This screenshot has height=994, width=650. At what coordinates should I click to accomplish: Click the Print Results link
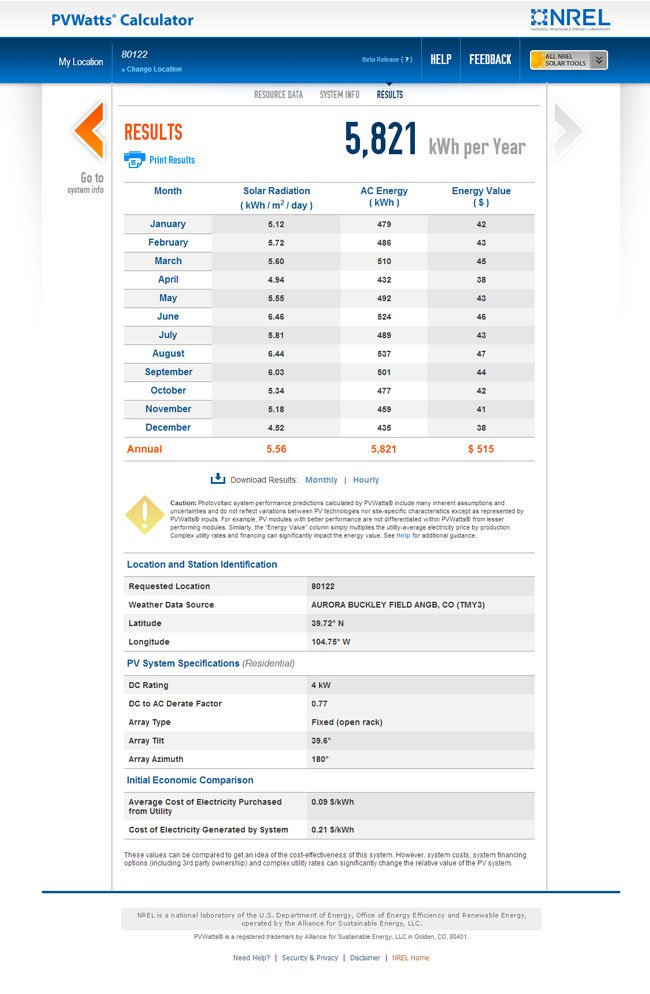172,160
